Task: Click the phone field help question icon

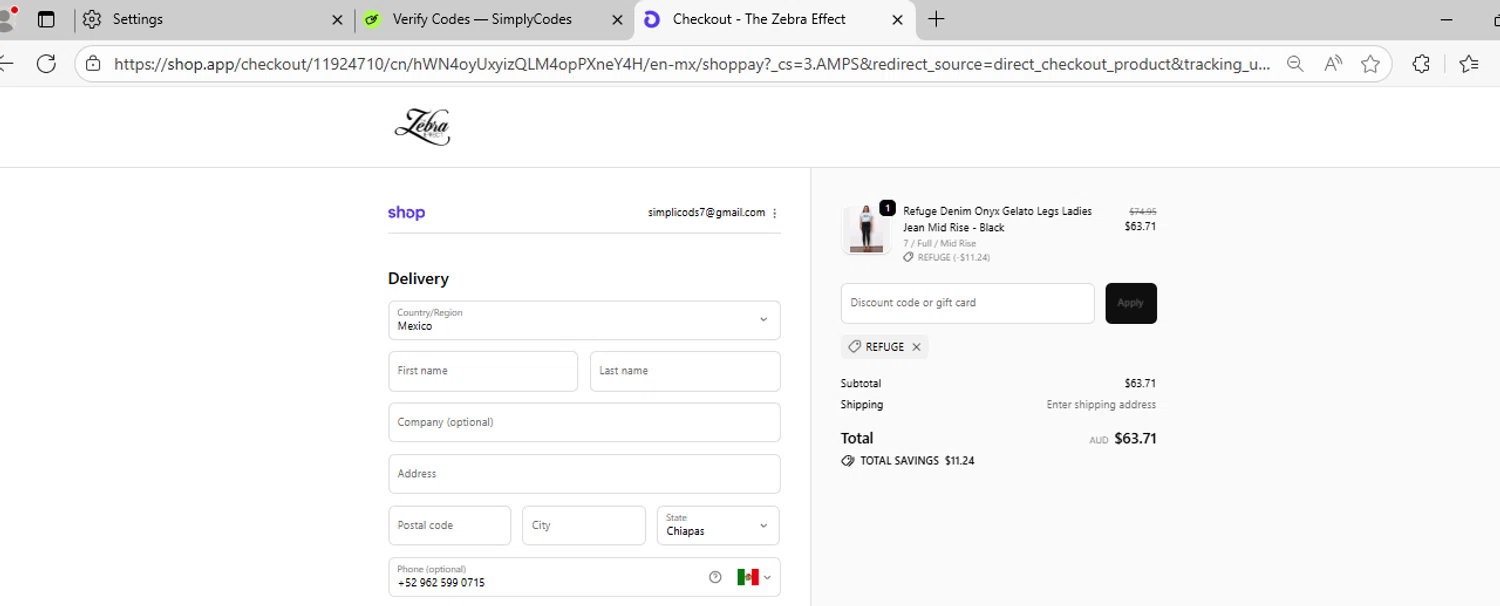Action: tap(715, 577)
